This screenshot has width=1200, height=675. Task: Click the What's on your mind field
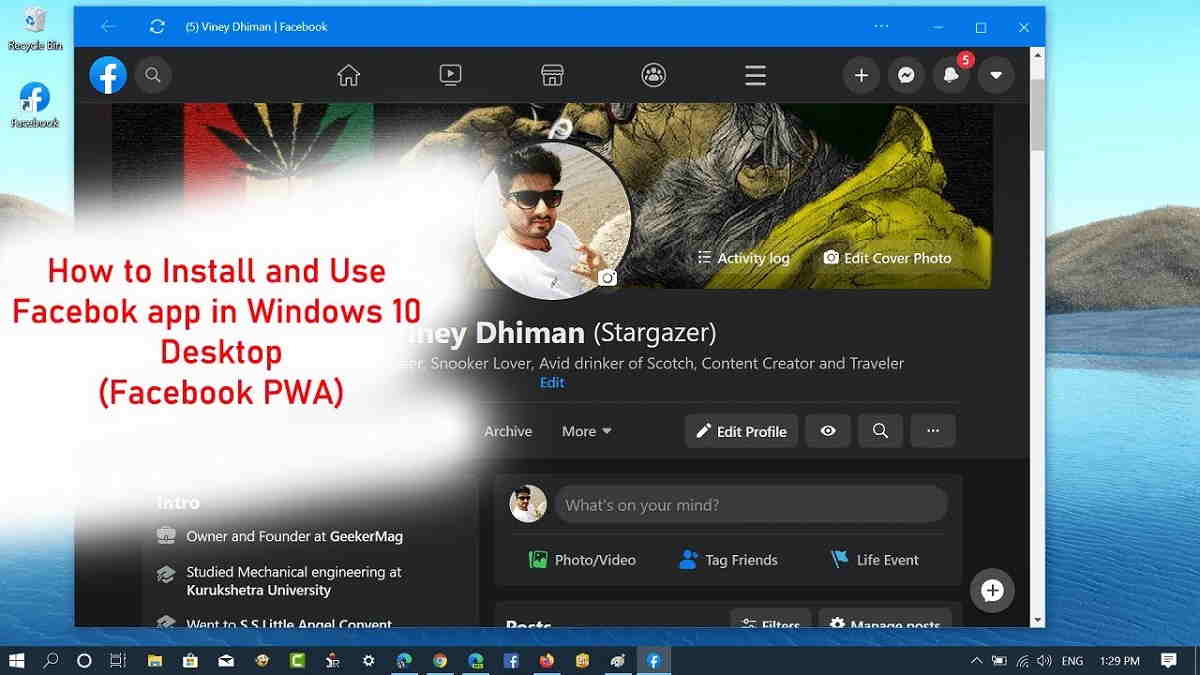pos(751,504)
